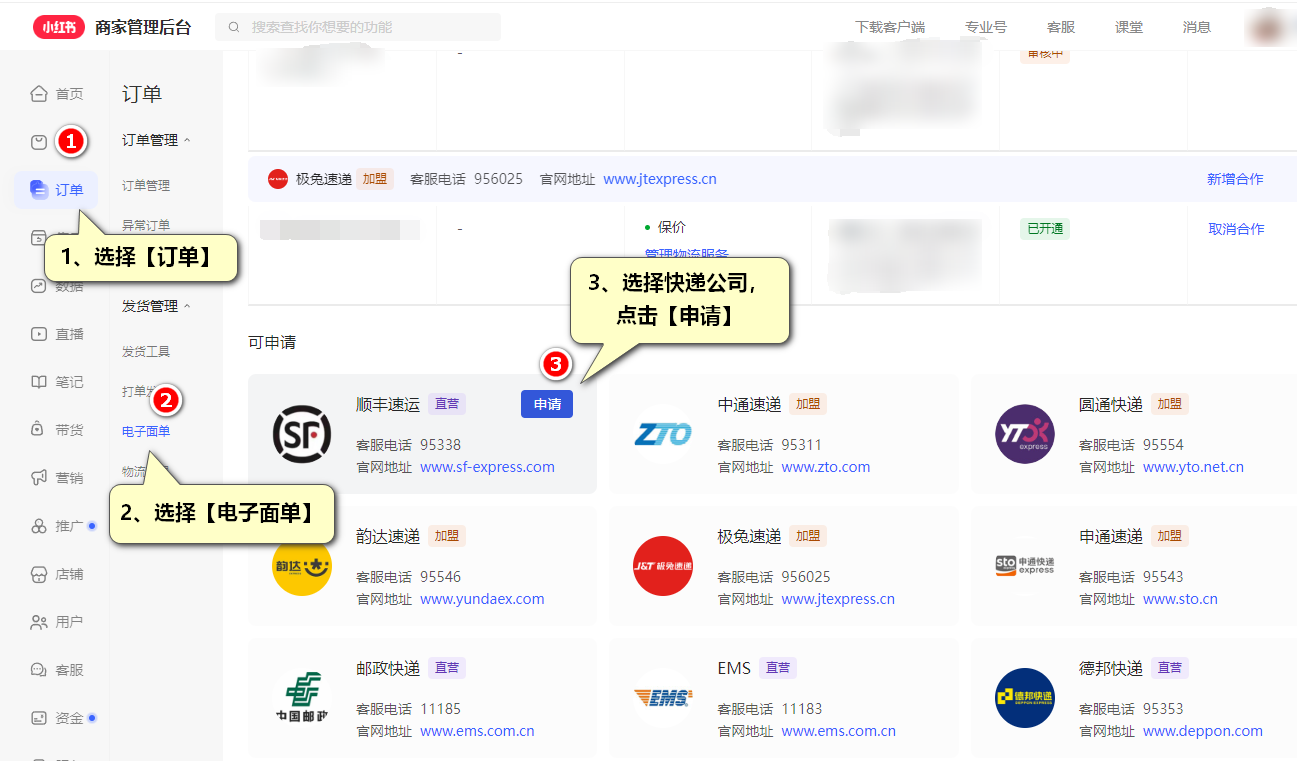Click the 小红书 logo
This screenshot has width=1297, height=761.
[x=59, y=27]
